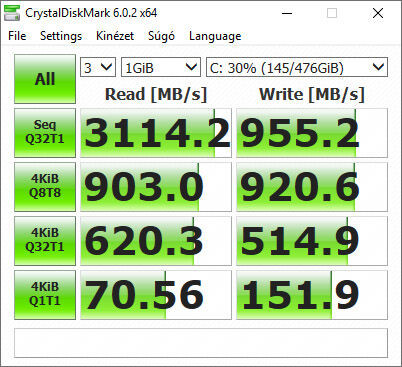Click the Write [MB/s] column header

pyautogui.click(x=312, y=94)
